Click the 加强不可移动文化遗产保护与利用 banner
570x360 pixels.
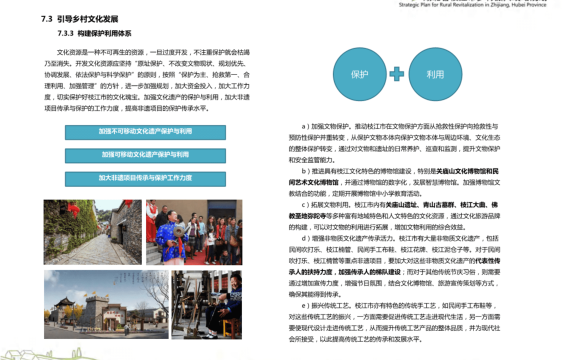click(x=145, y=132)
